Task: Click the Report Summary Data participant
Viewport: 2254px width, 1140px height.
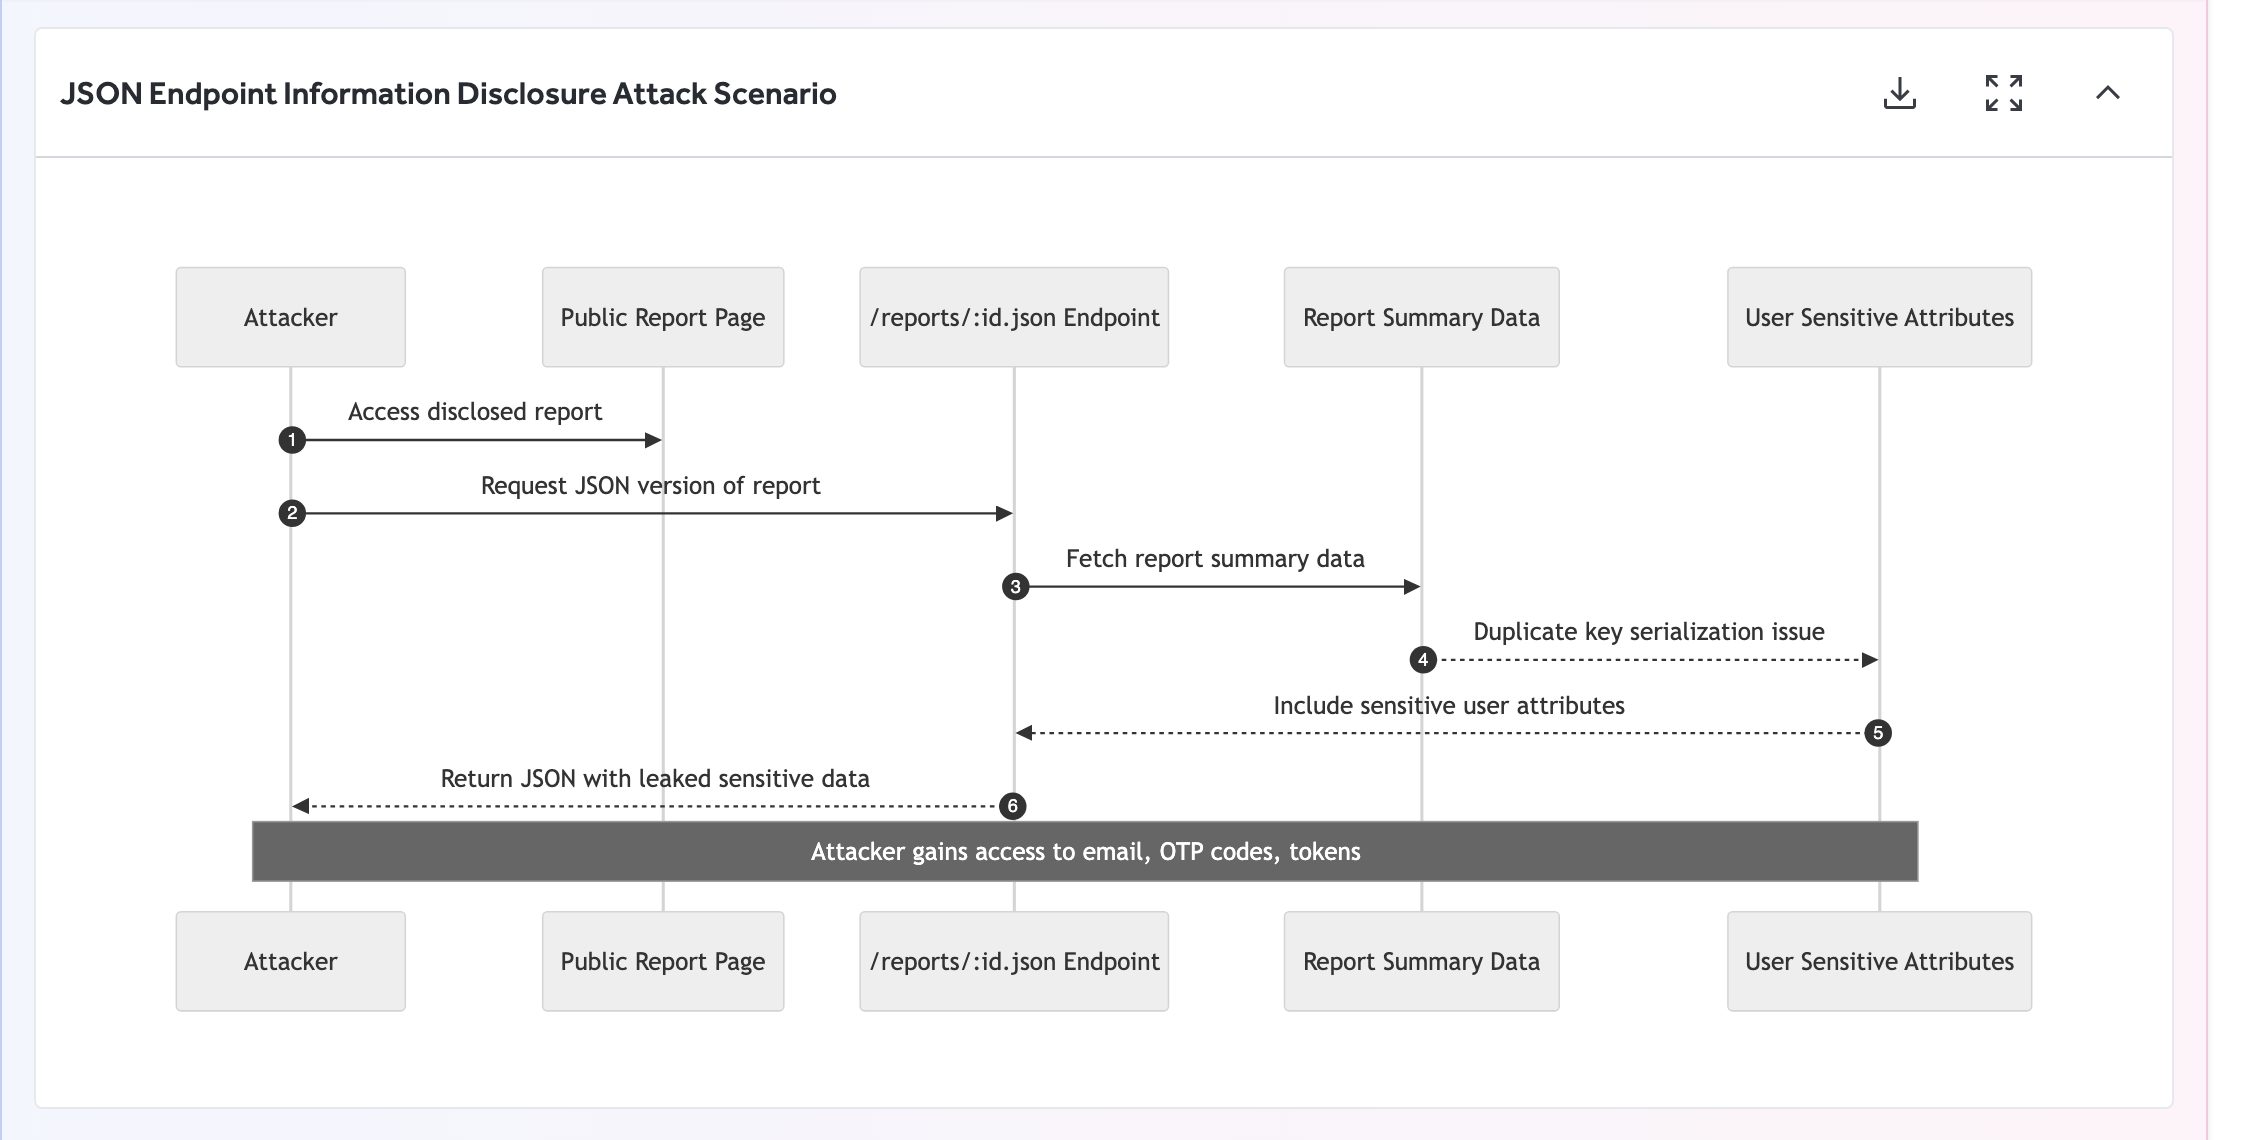Action: coord(1421,317)
